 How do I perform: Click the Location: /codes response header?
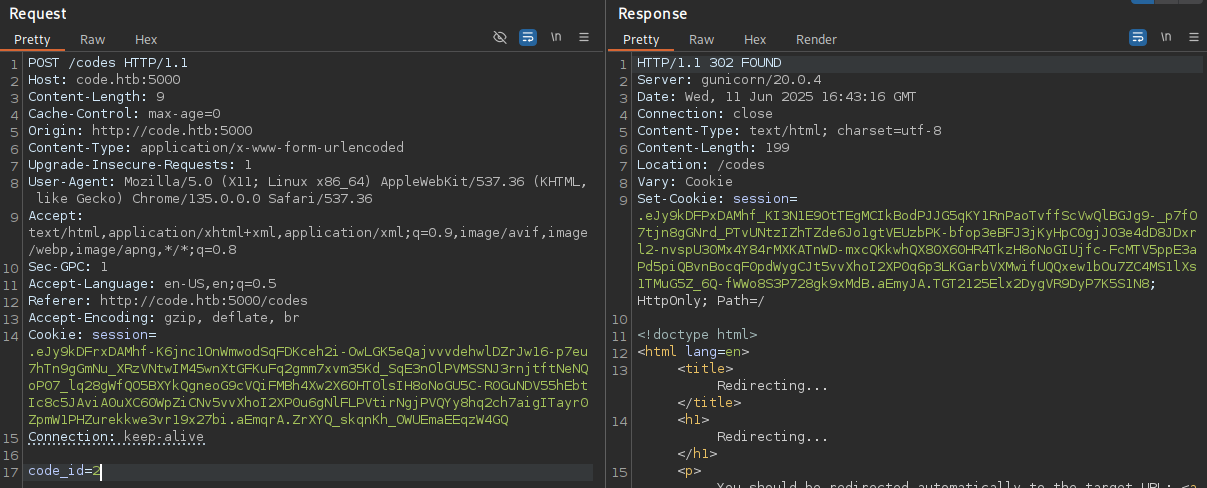coord(701,165)
